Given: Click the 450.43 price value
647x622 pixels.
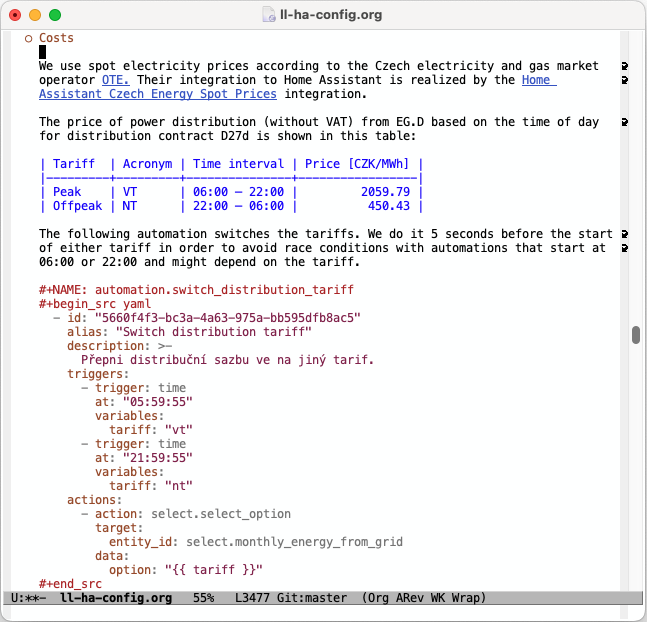Looking at the screenshot, I should pos(389,206).
